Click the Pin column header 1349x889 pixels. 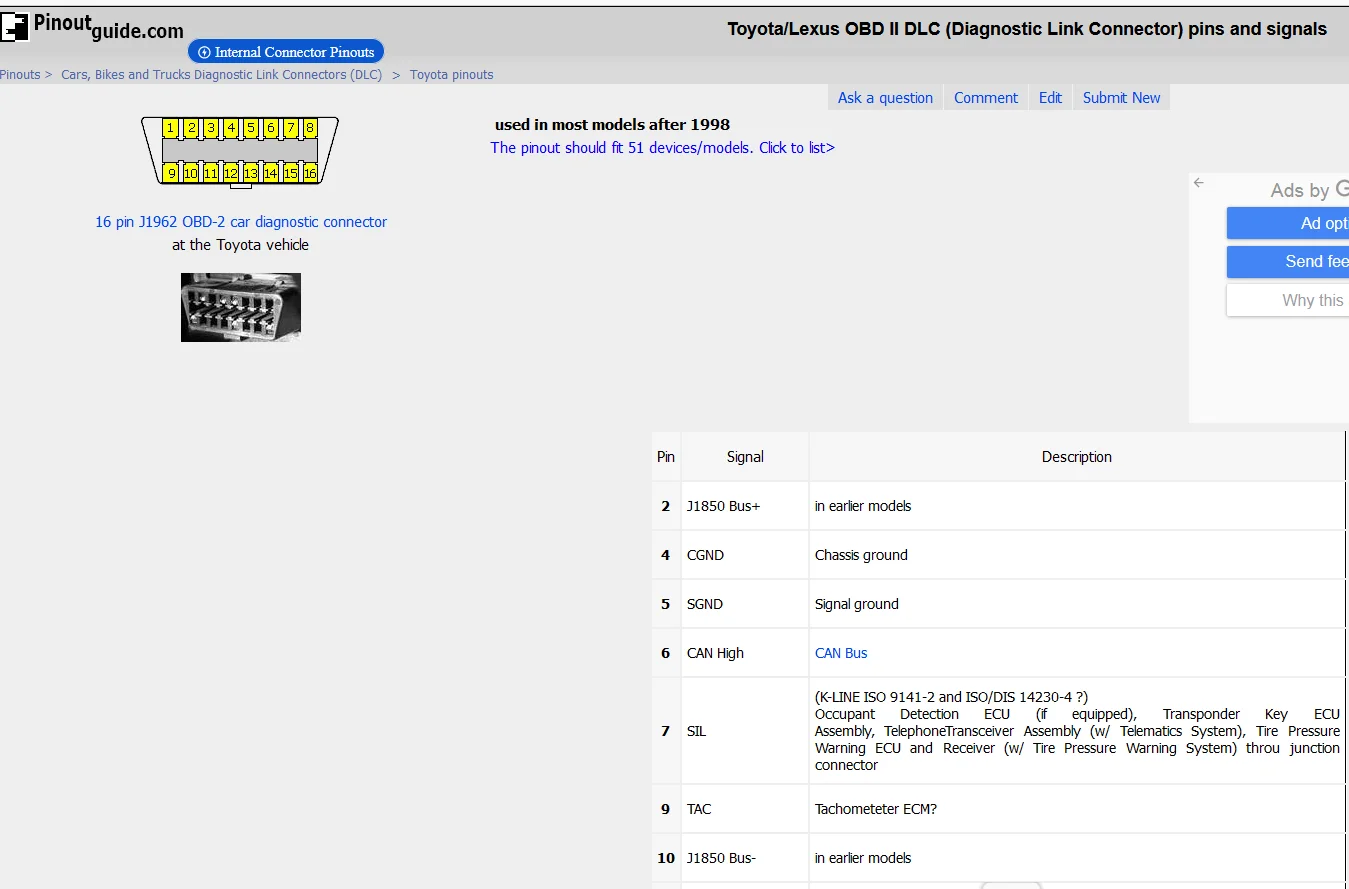[x=666, y=457]
